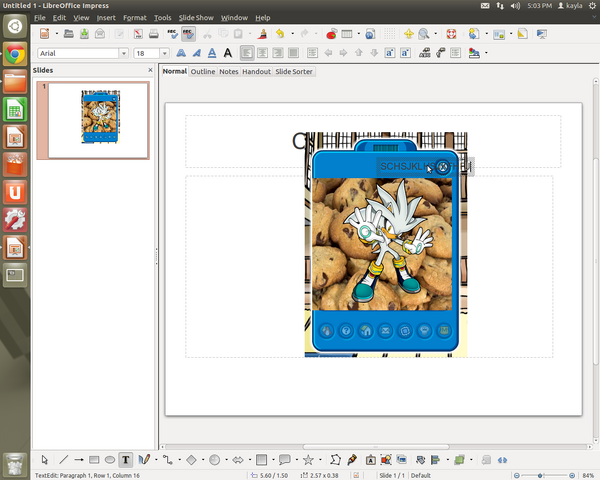
Task: Insert a Stars shape
Action: coord(308,460)
